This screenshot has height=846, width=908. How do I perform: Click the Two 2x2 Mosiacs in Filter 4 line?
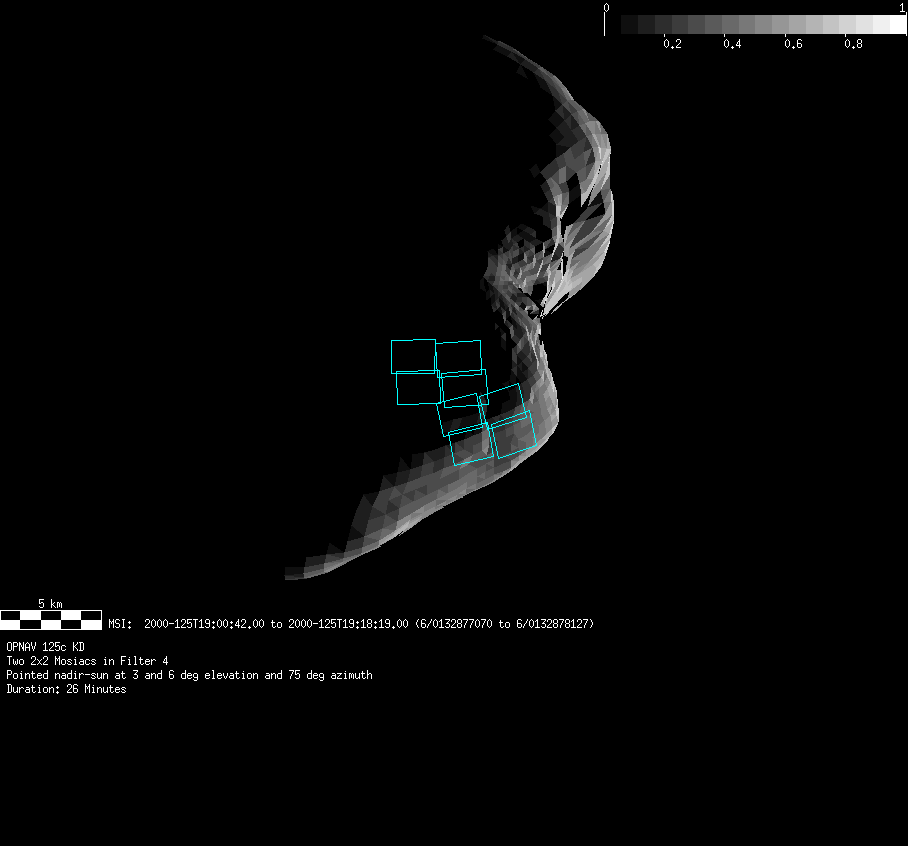(87, 661)
